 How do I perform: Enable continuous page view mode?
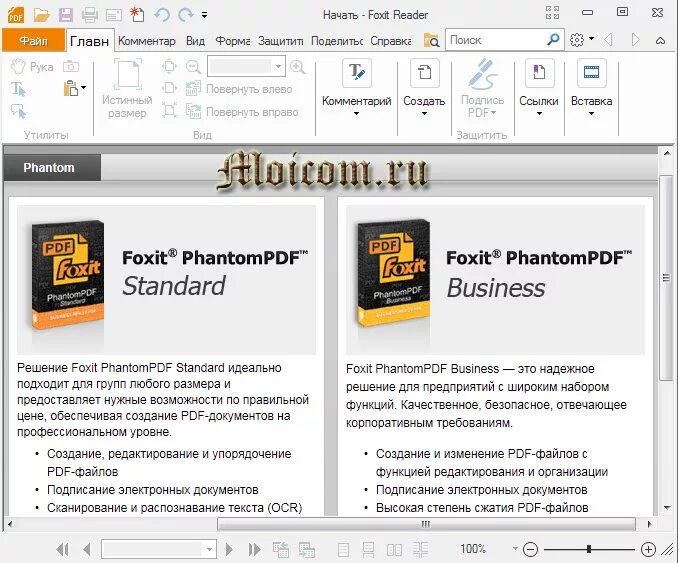[368, 550]
